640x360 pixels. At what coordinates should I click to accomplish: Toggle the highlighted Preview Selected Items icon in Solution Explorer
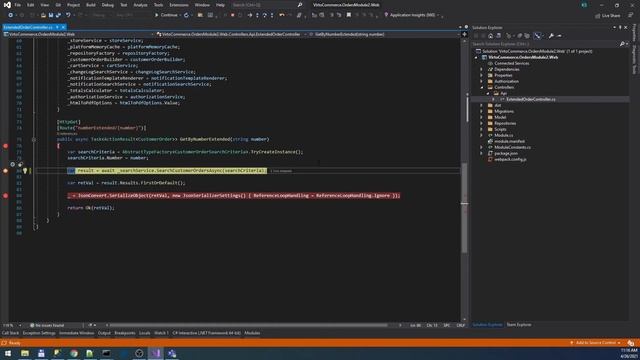point(538,36)
